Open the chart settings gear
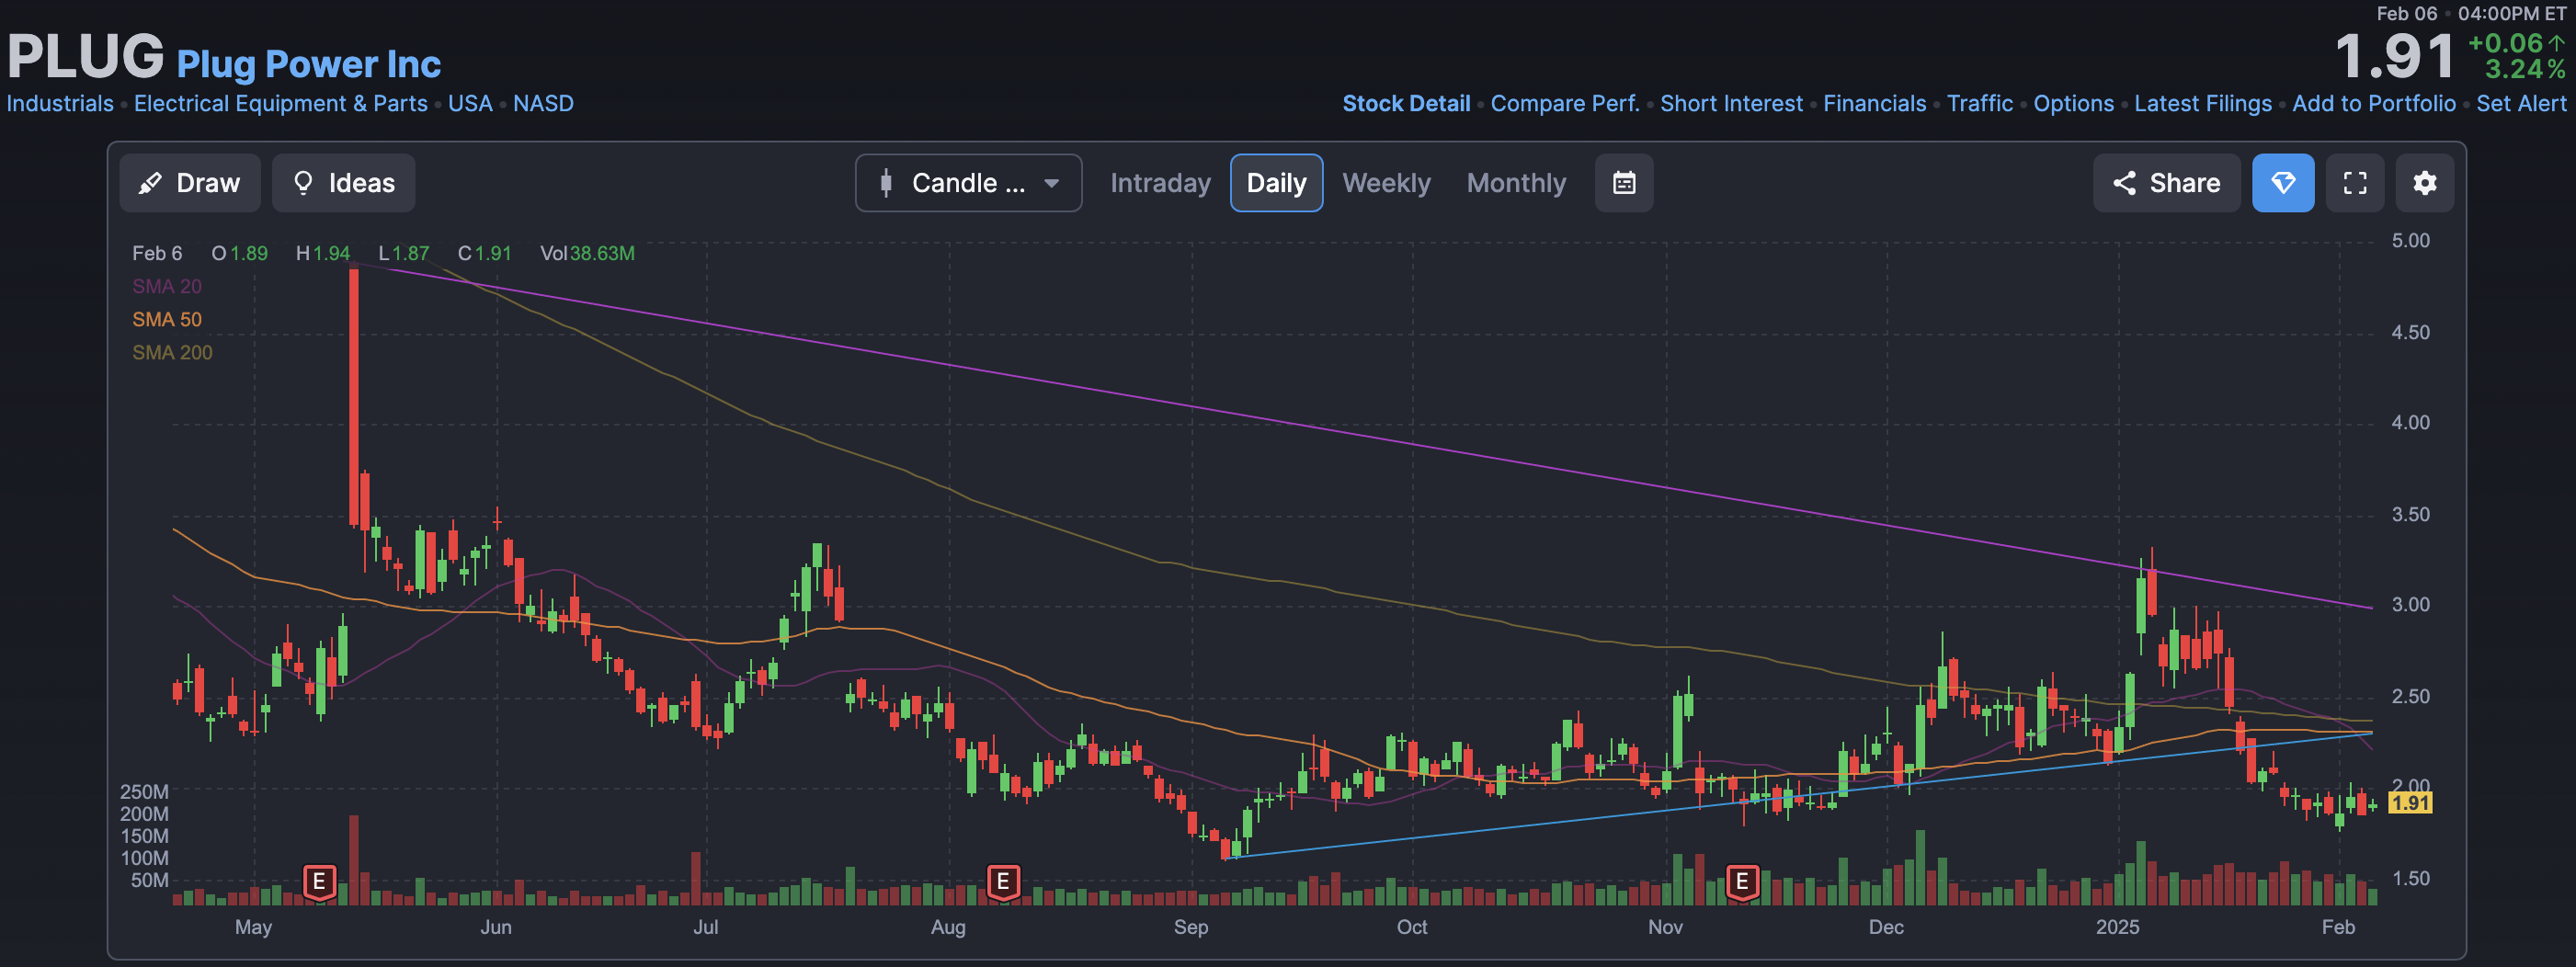 (x=2425, y=183)
